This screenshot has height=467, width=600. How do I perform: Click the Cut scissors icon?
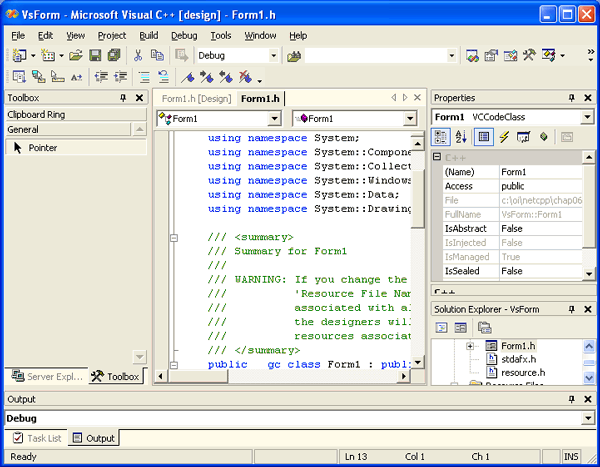[139, 56]
